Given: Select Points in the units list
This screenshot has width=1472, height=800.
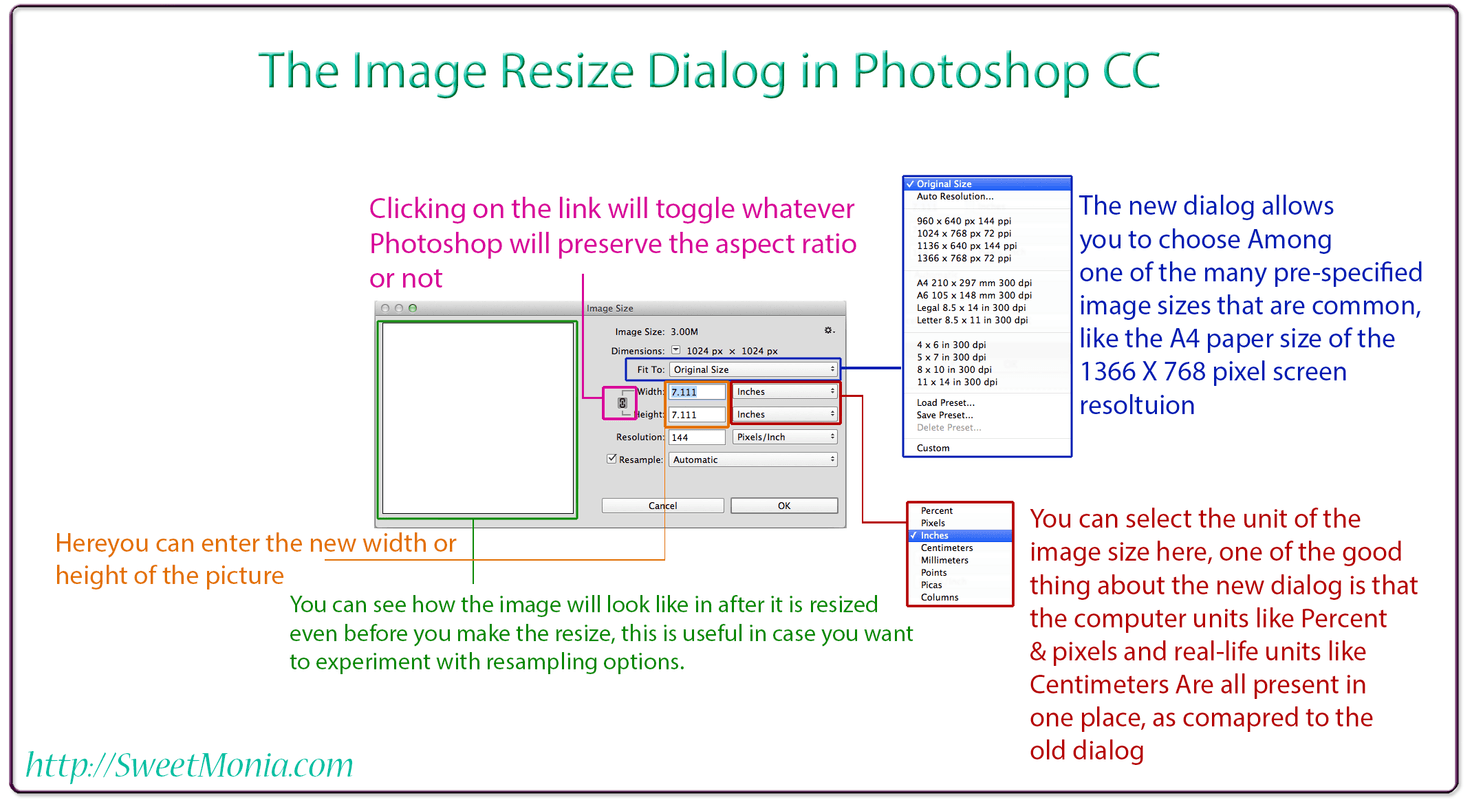Looking at the screenshot, I should 960,573.
